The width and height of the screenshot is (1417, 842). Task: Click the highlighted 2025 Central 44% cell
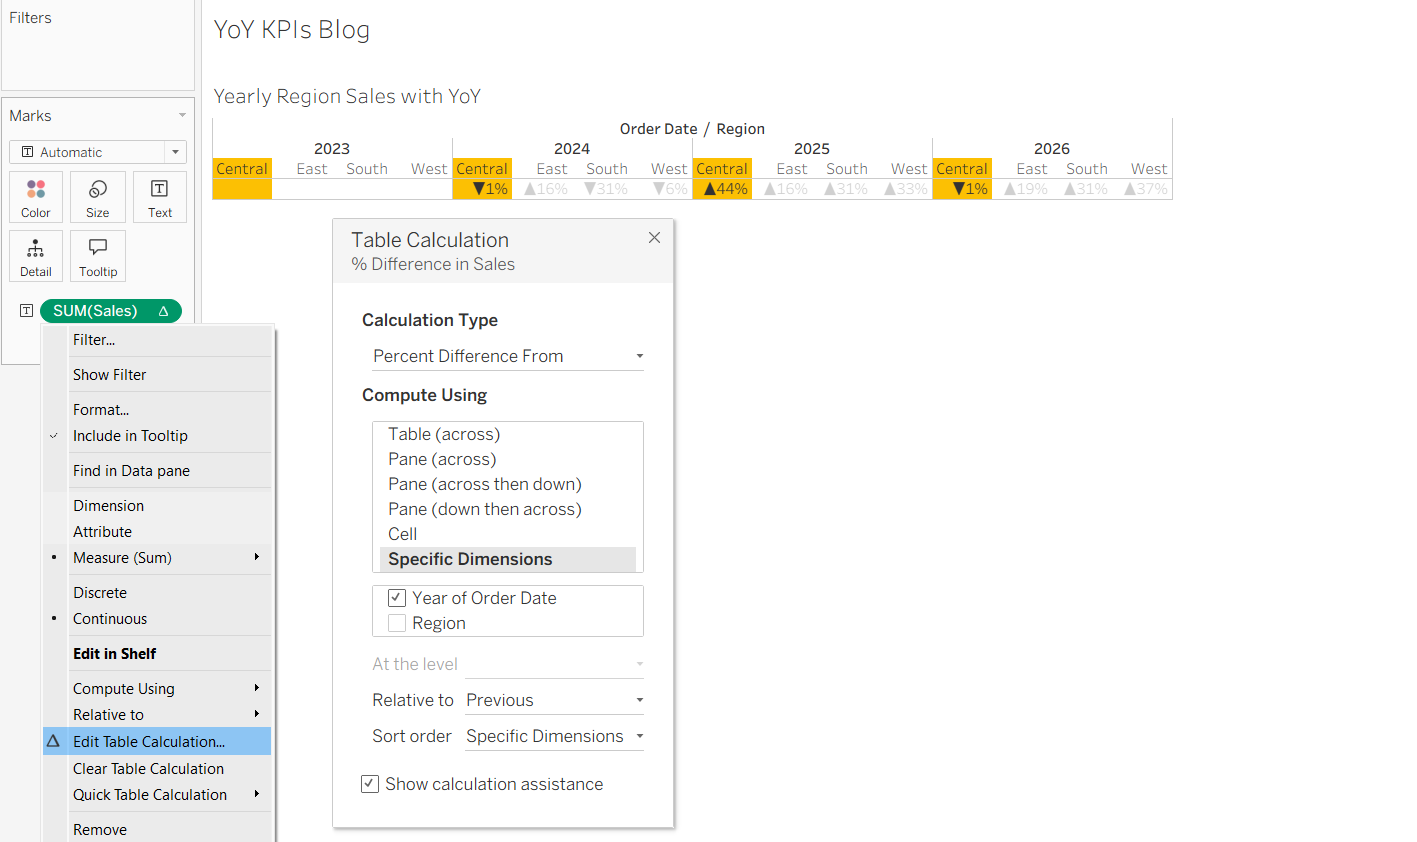click(722, 189)
